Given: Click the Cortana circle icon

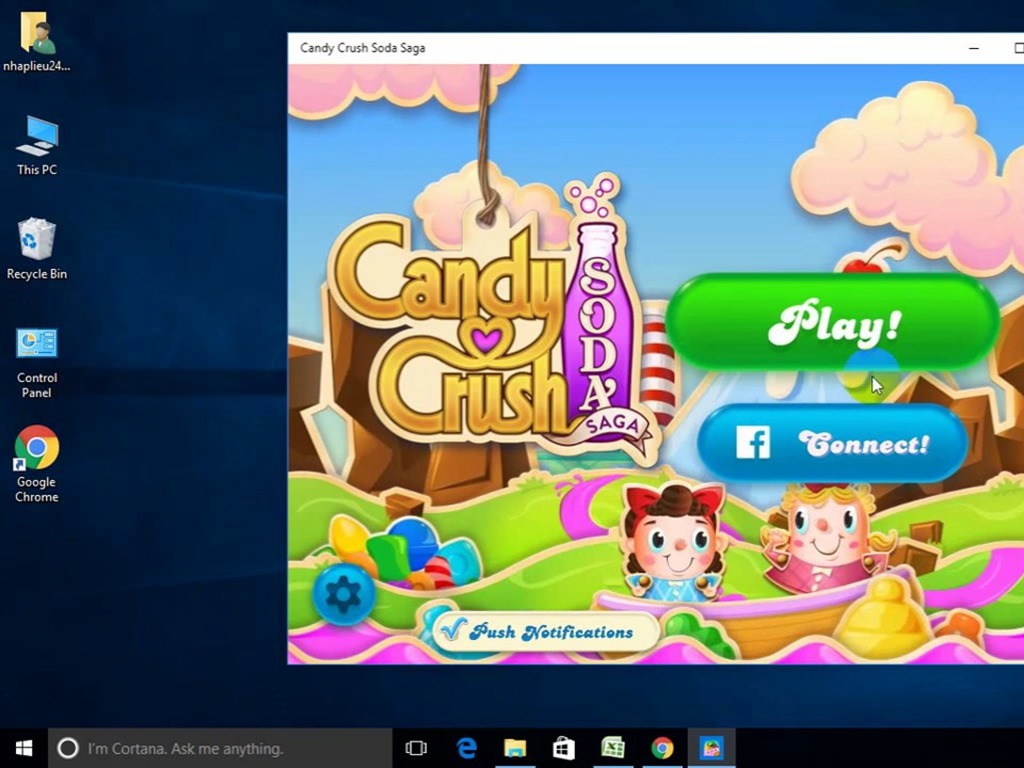Looking at the screenshot, I should [68, 748].
